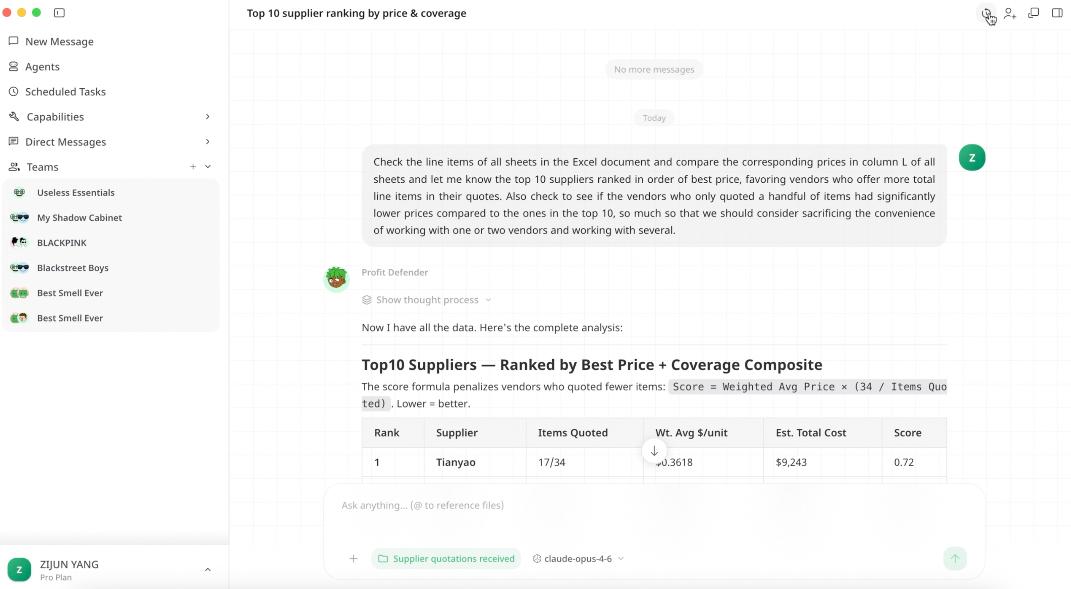Image resolution: width=1071 pixels, height=589 pixels.
Task: Open the Useless Essentials team
Action: (75, 193)
